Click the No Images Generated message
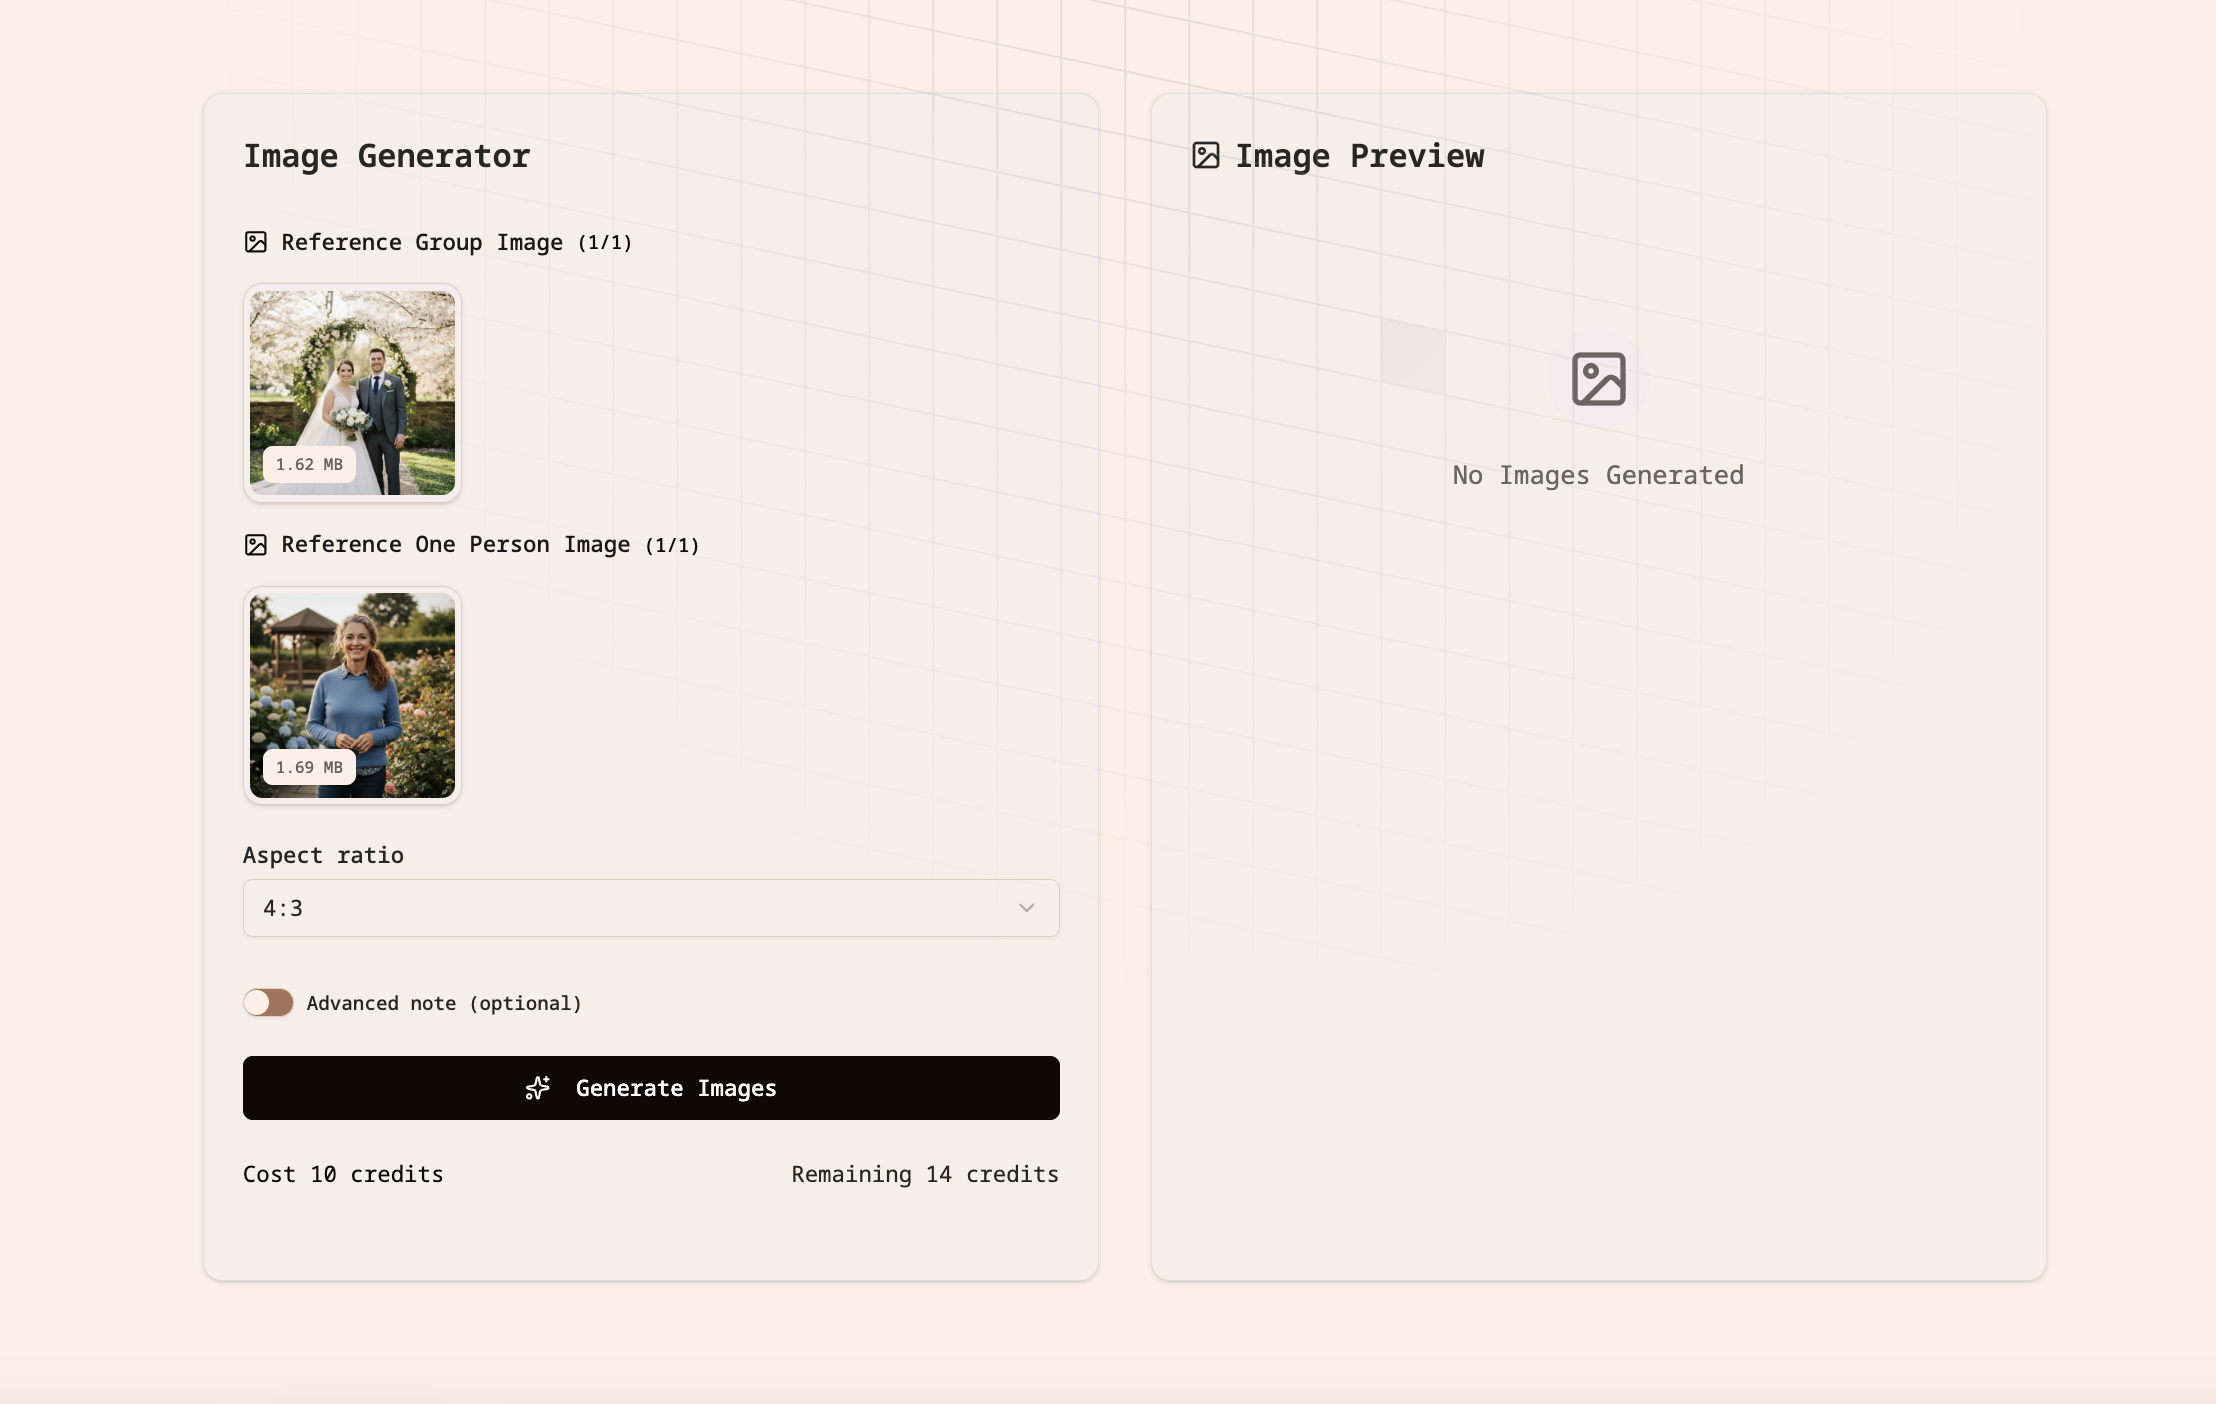2216x1404 pixels. pos(1598,475)
